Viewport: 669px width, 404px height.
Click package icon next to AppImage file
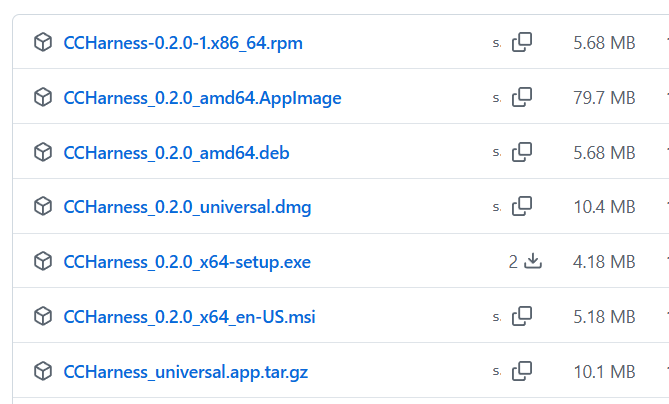[x=43, y=97]
